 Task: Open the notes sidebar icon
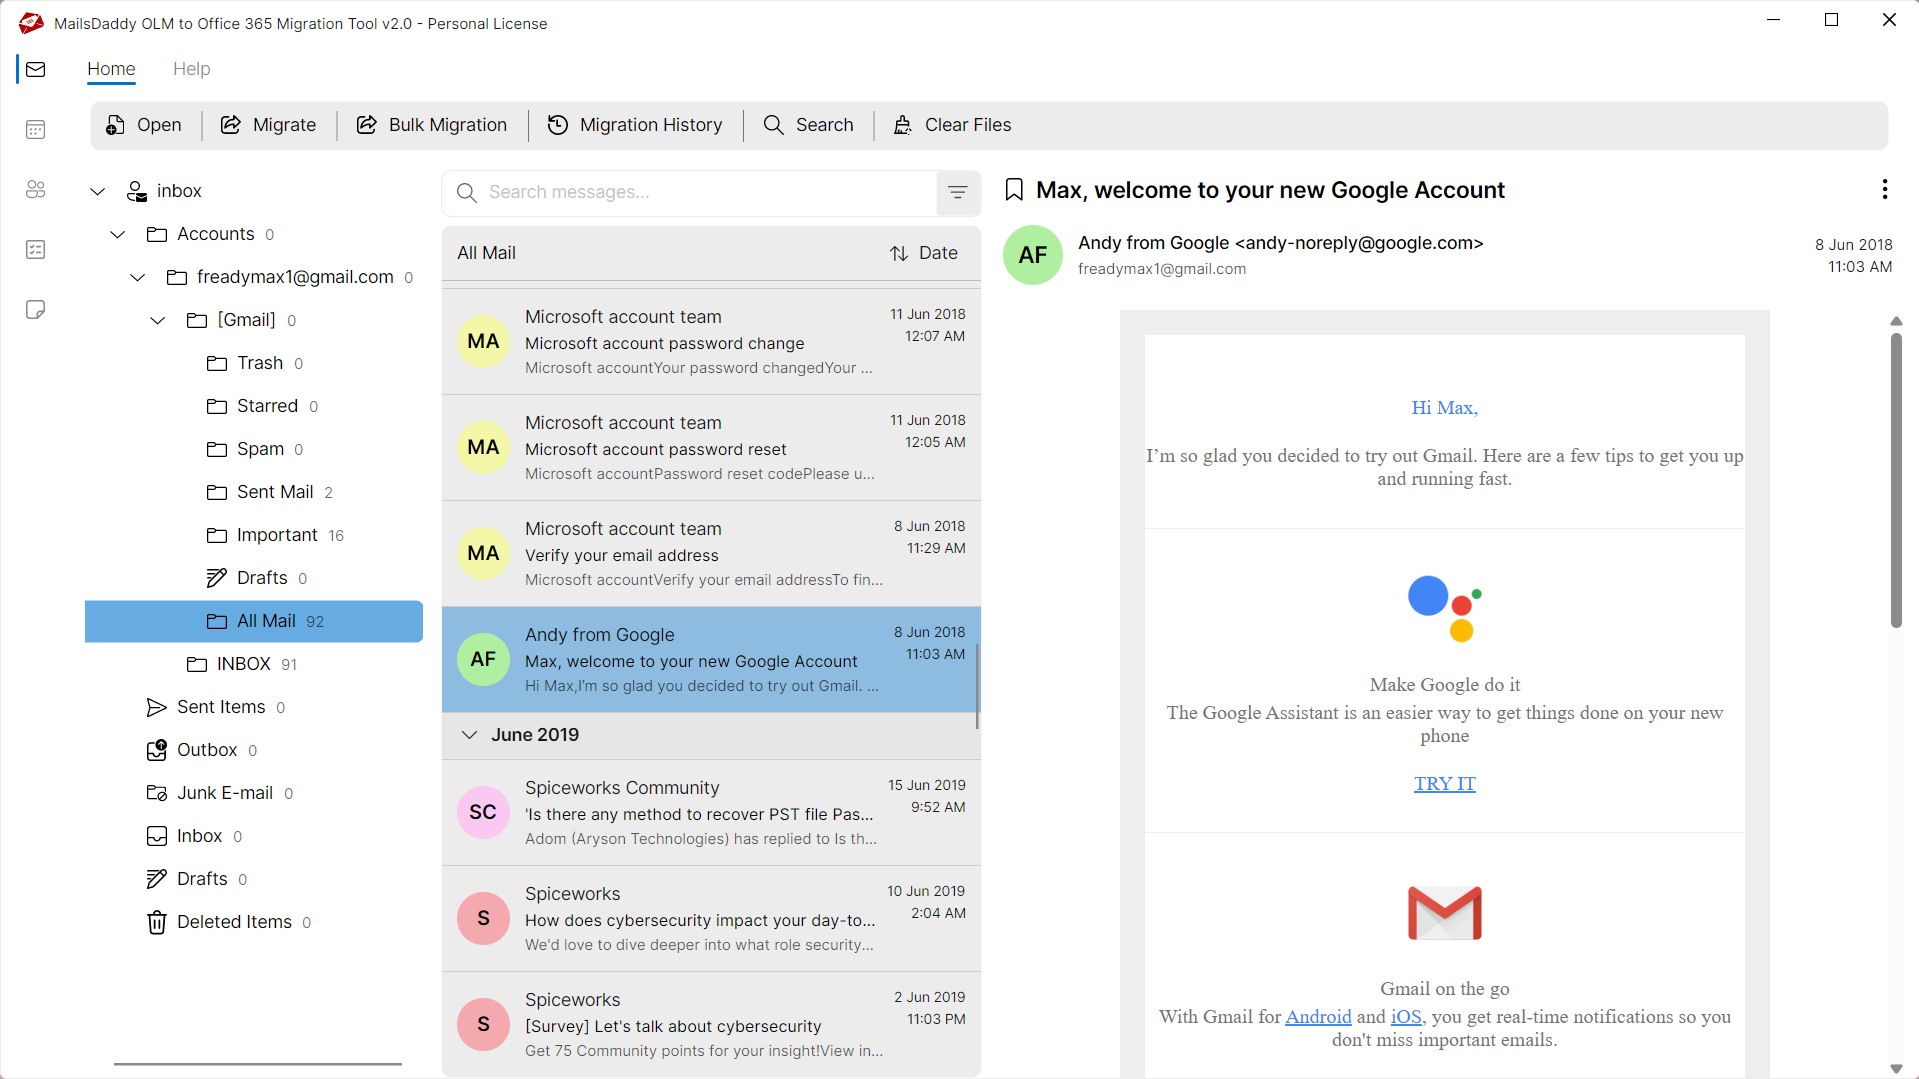tap(36, 309)
